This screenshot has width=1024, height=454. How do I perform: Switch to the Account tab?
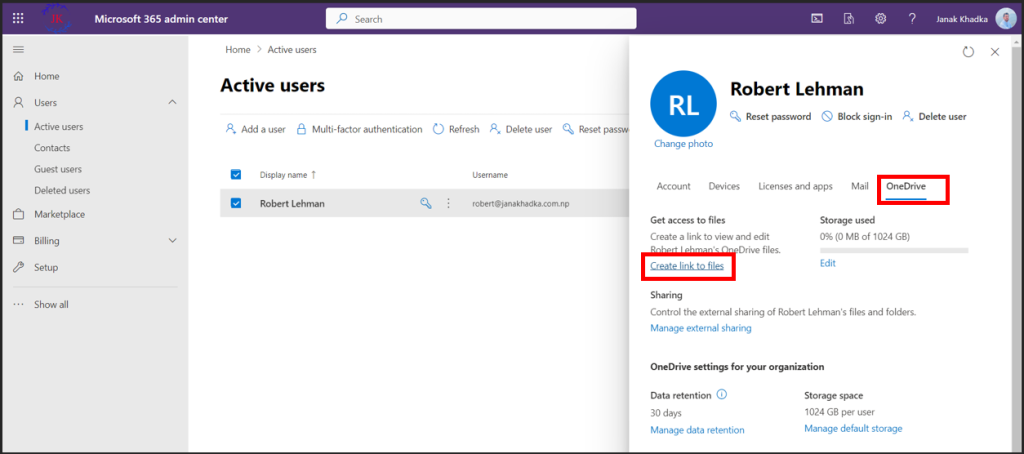click(673, 186)
